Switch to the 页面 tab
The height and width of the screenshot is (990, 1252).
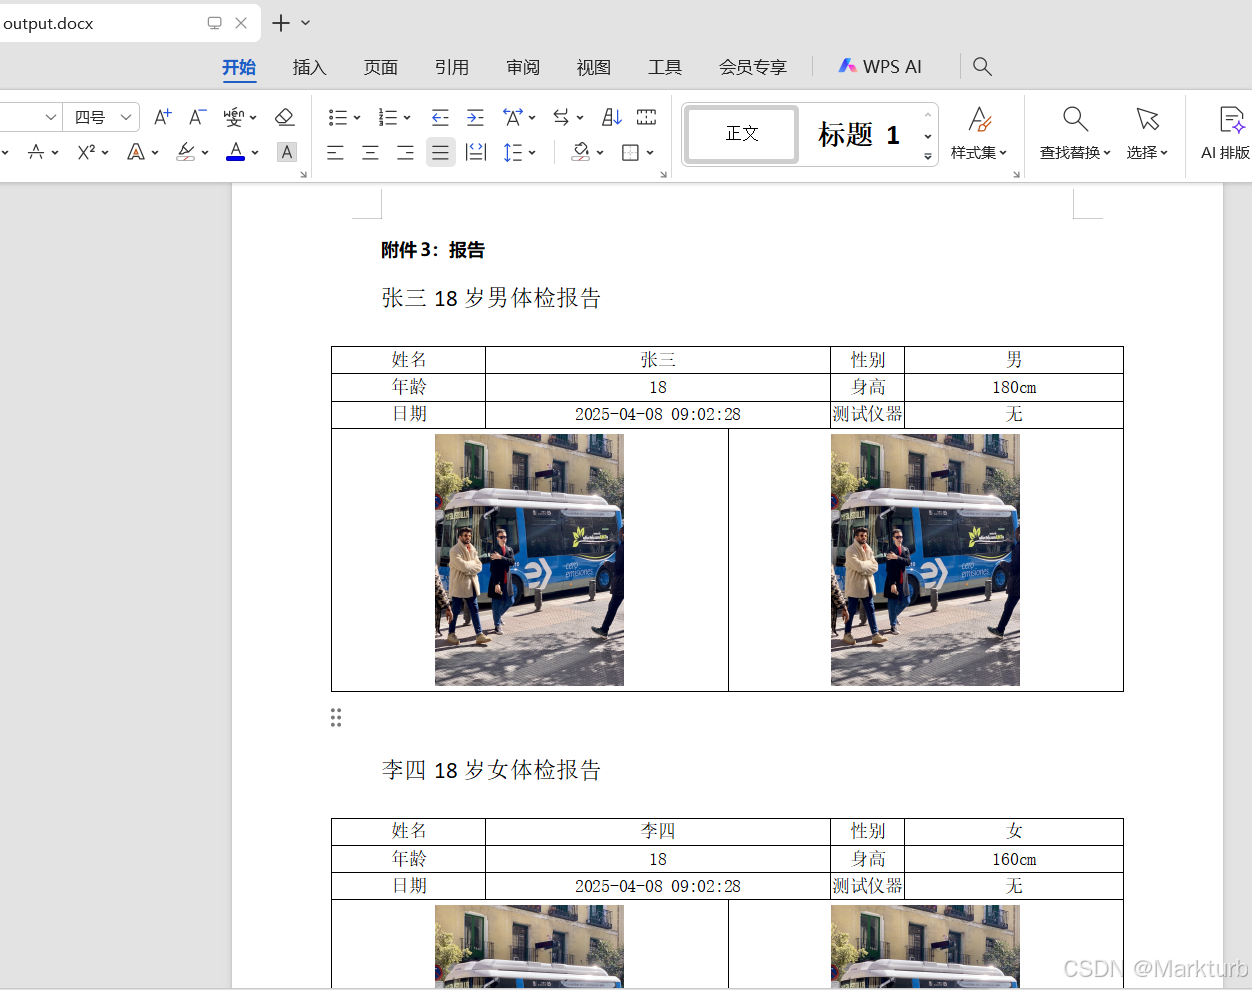[381, 67]
